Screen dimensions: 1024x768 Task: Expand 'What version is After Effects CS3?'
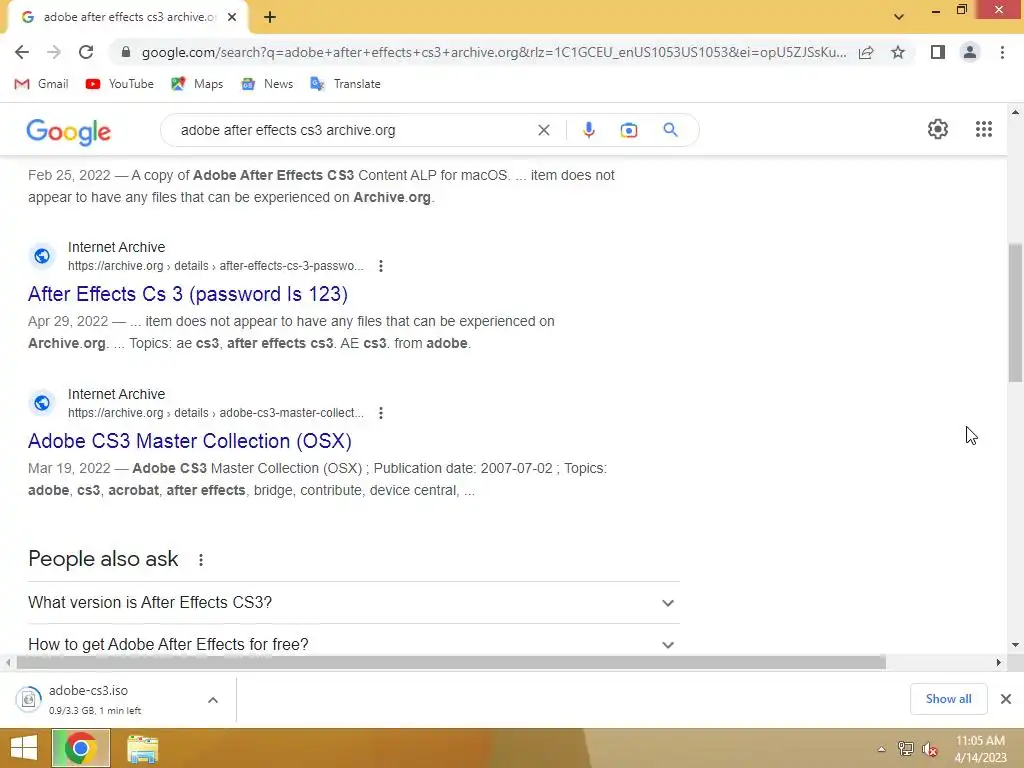click(x=353, y=603)
